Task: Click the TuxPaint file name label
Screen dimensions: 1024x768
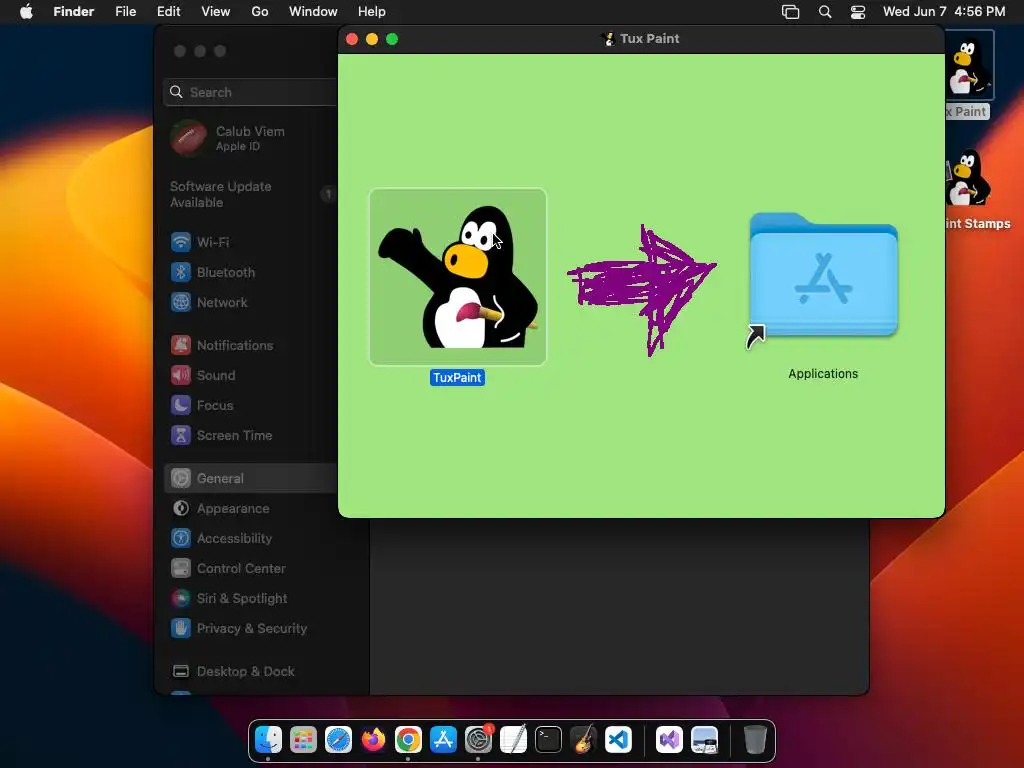Action: click(457, 377)
